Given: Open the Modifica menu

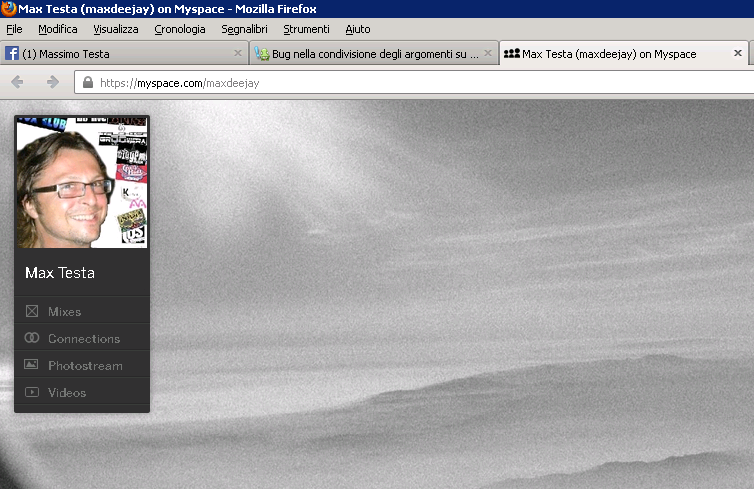Looking at the screenshot, I should pos(58,29).
